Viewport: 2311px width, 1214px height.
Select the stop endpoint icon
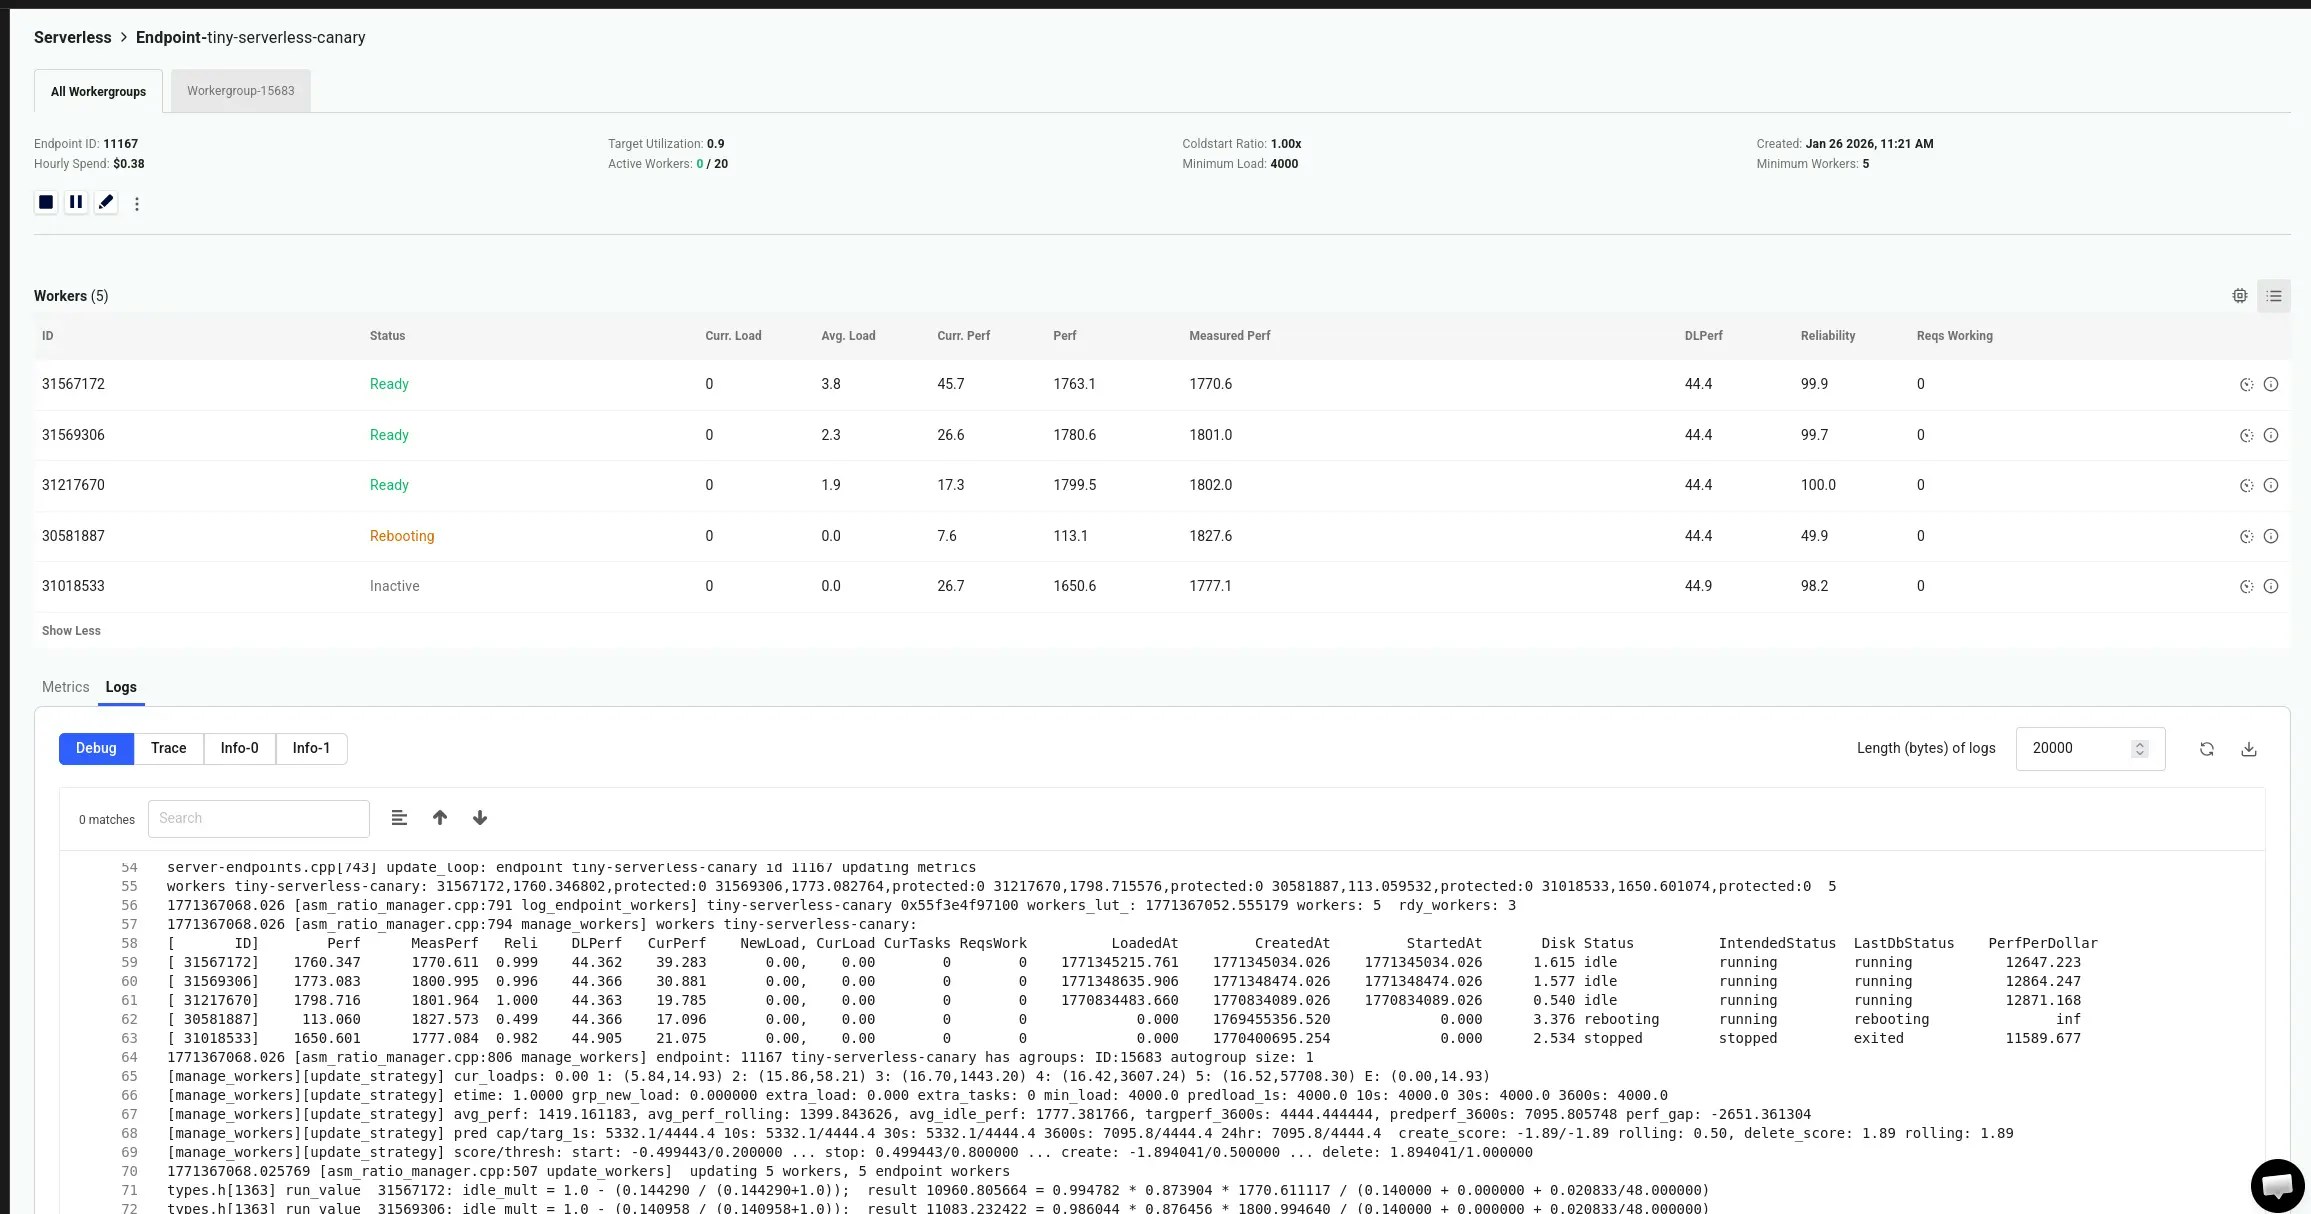pos(45,202)
